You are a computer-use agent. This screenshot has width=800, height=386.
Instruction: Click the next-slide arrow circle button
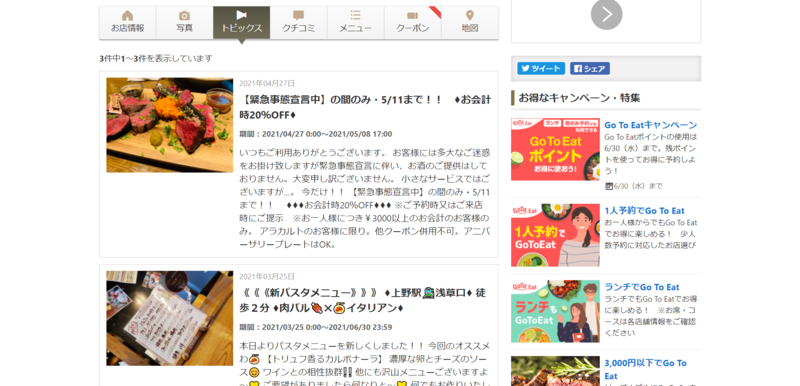tap(607, 14)
